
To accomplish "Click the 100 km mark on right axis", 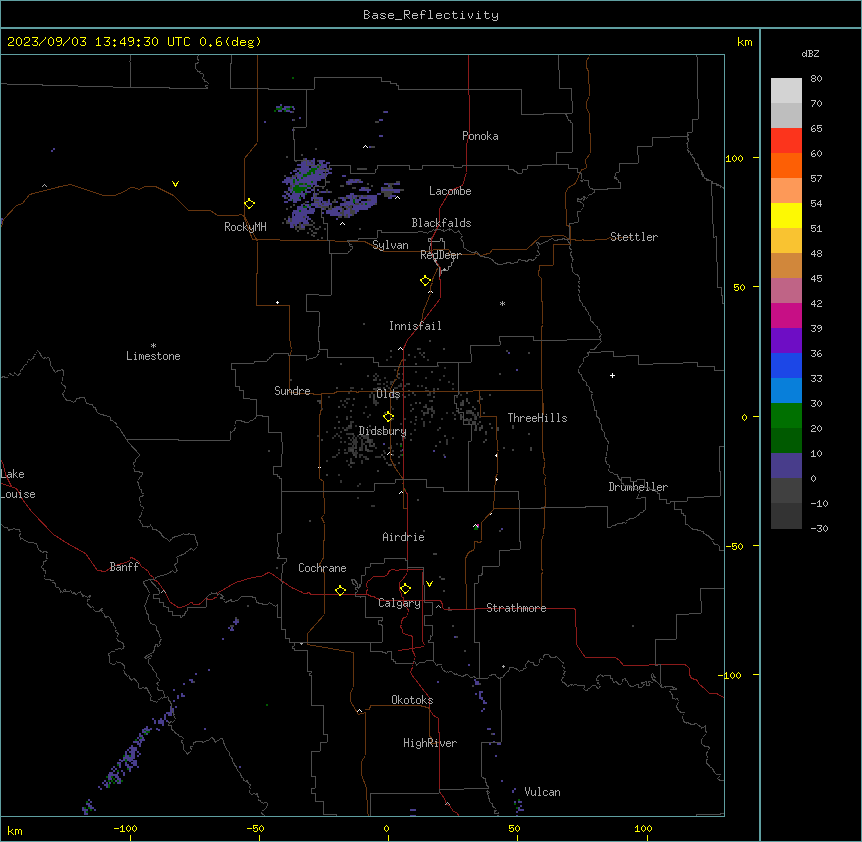I will click(734, 158).
